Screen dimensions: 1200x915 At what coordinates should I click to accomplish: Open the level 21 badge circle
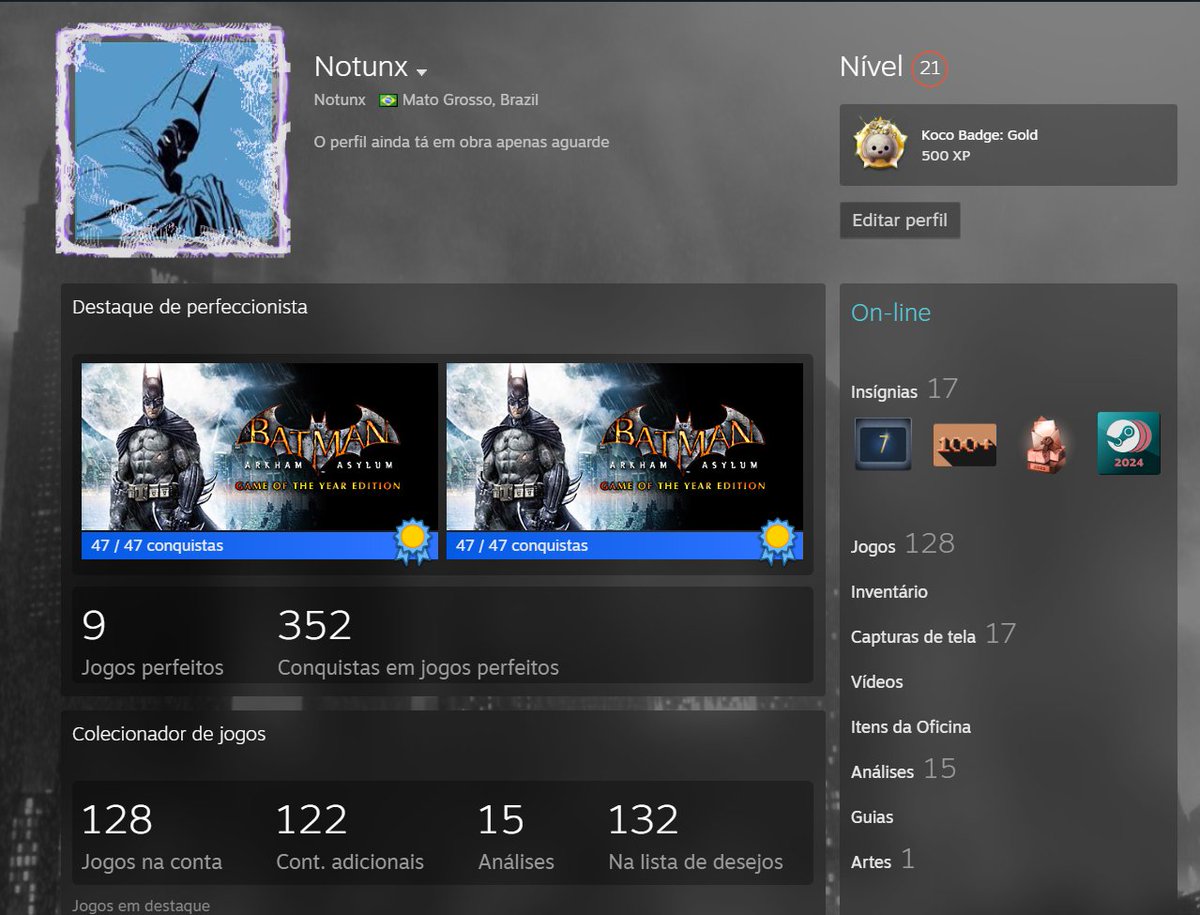click(x=930, y=68)
